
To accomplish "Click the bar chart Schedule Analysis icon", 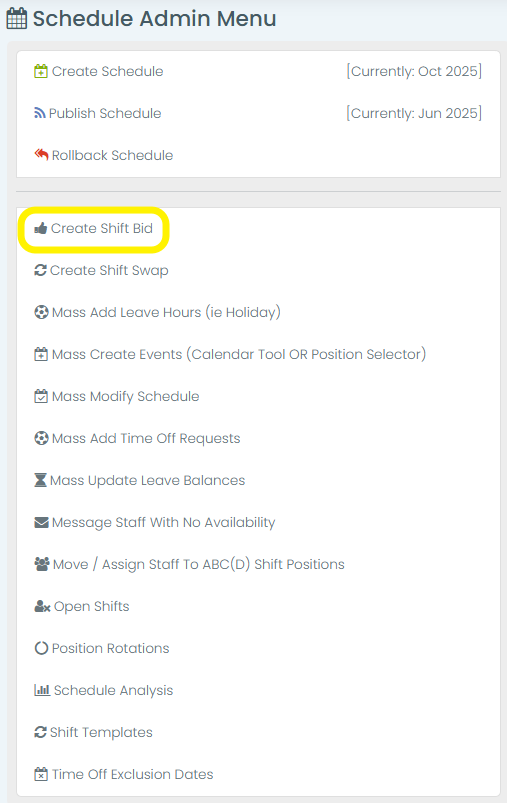I will (42, 690).
